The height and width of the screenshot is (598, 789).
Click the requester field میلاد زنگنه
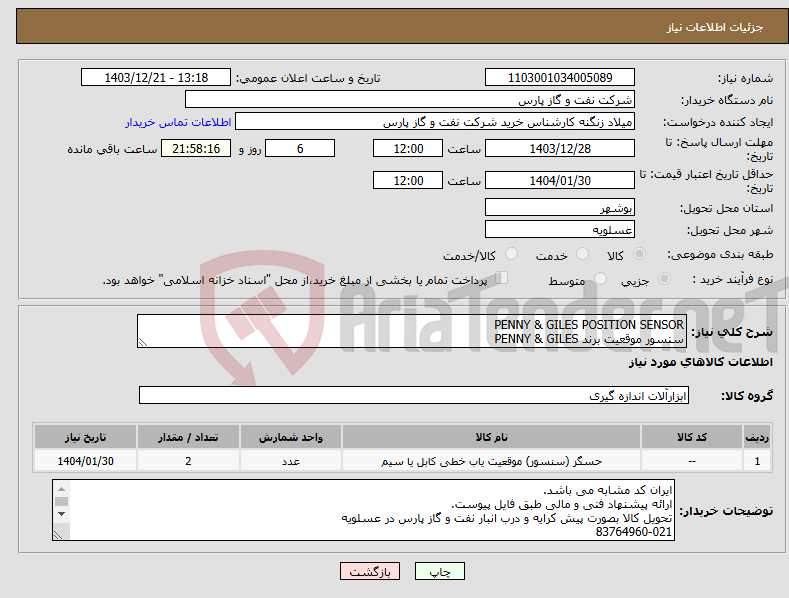click(435, 122)
